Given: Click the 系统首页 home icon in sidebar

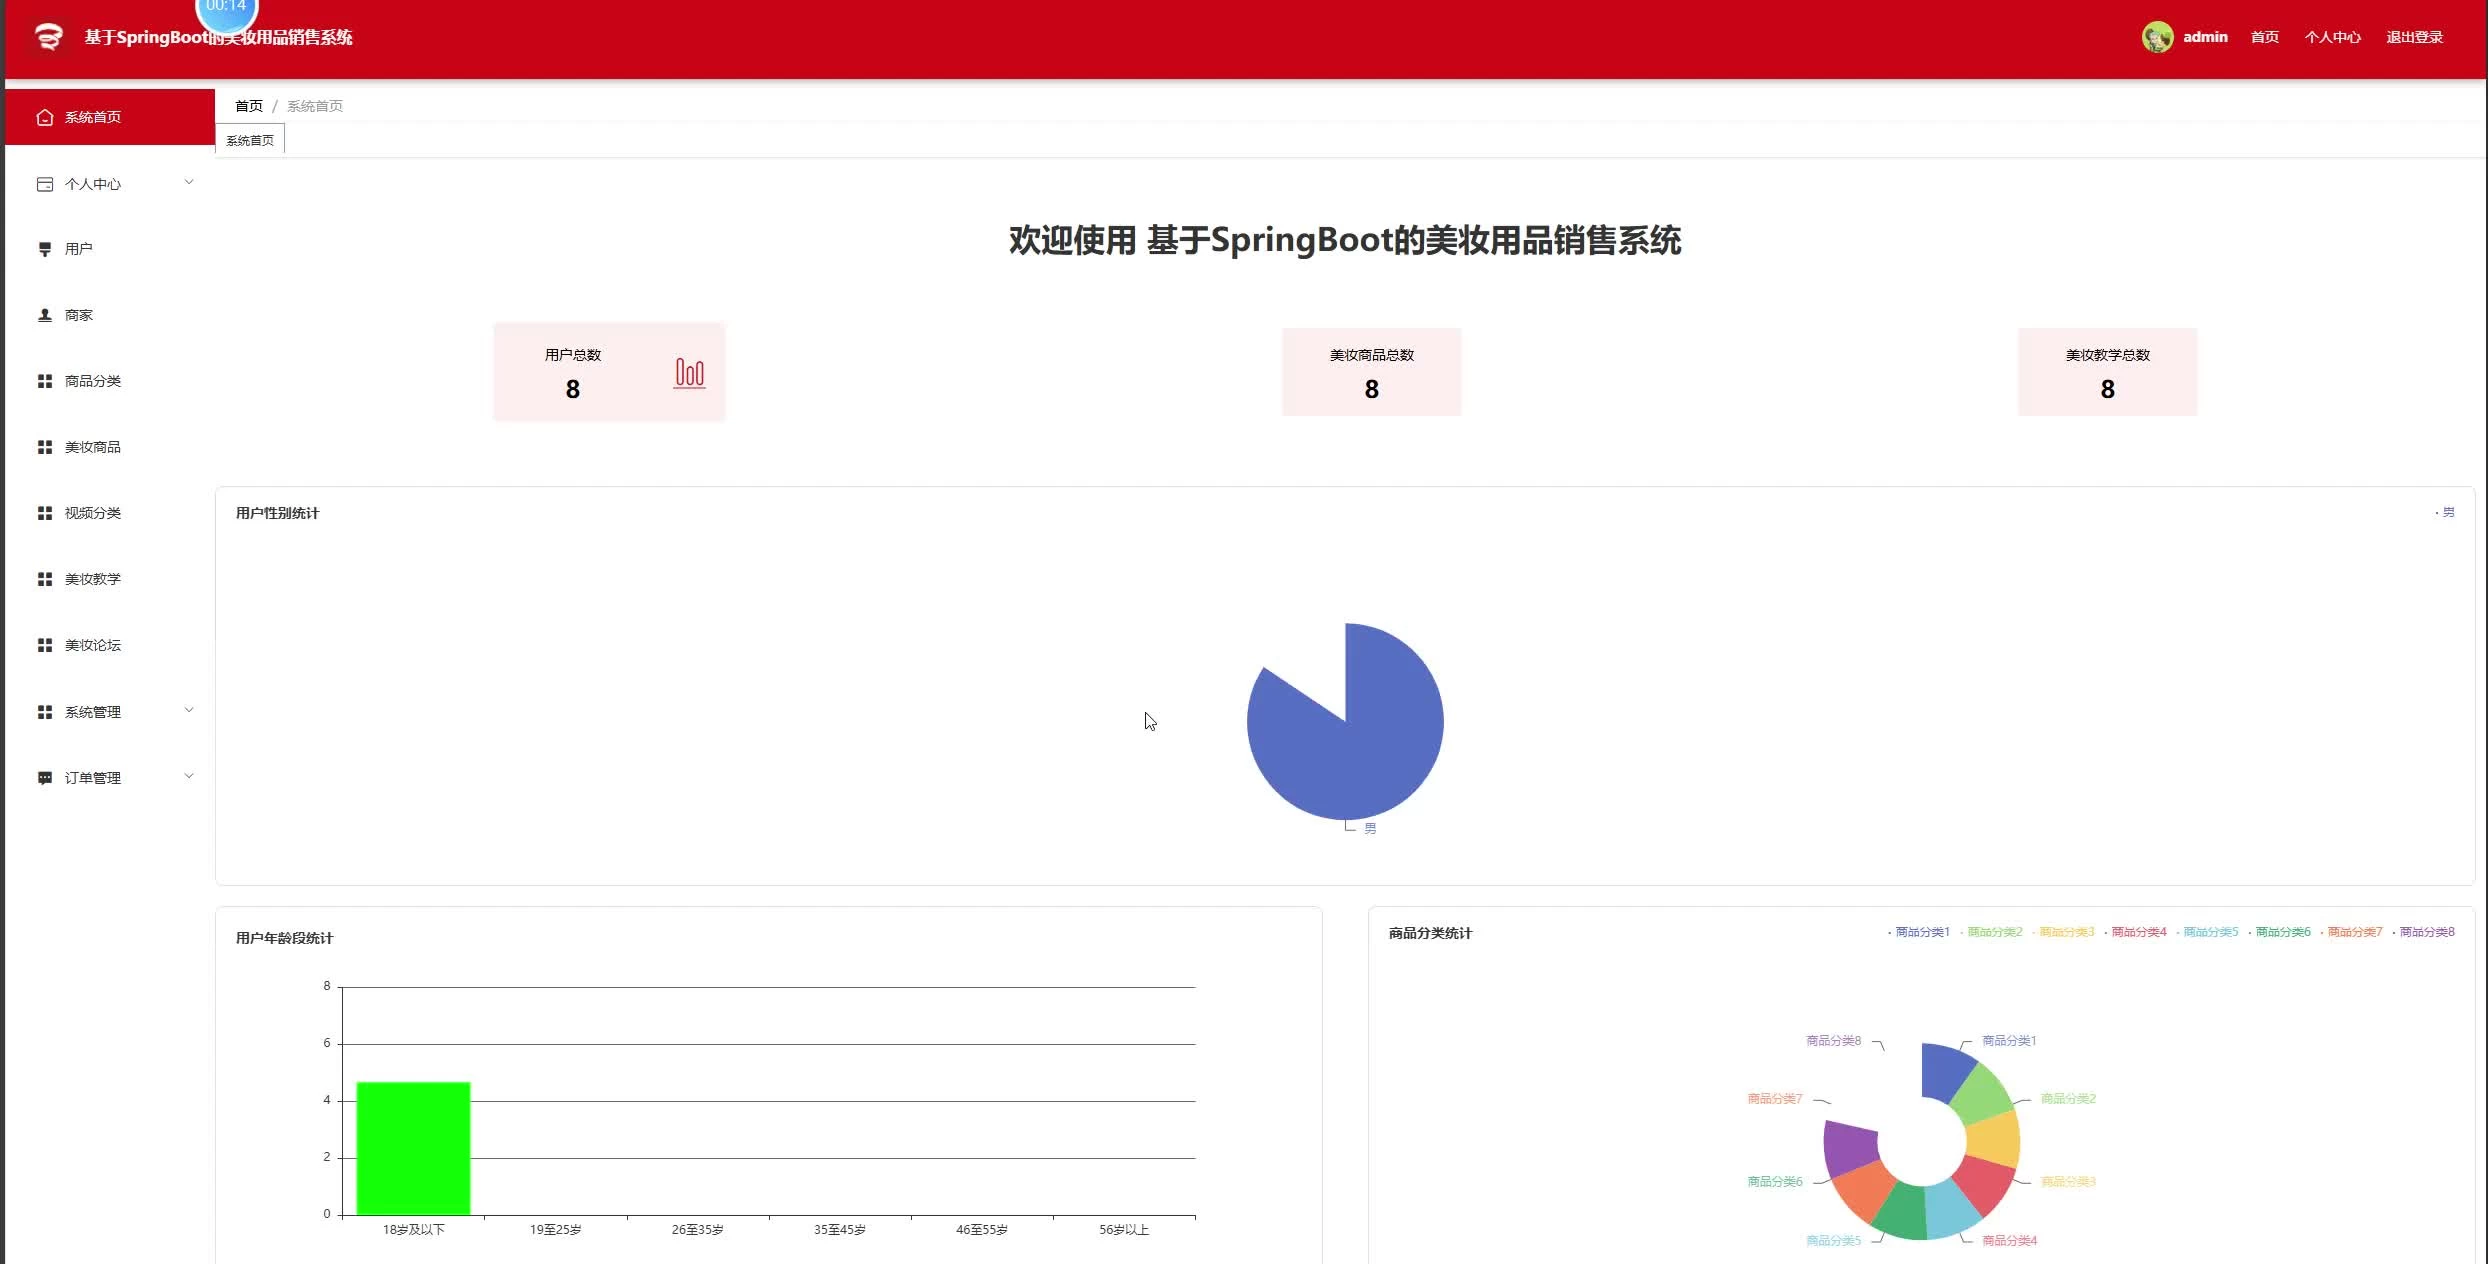Looking at the screenshot, I should coord(44,117).
